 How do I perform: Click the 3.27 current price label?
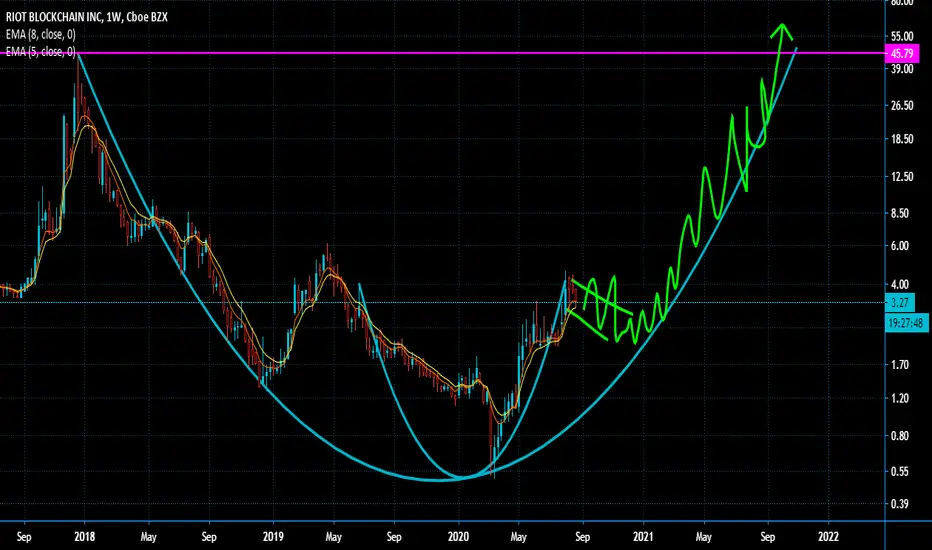pyautogui.click(x=899, y=303)
